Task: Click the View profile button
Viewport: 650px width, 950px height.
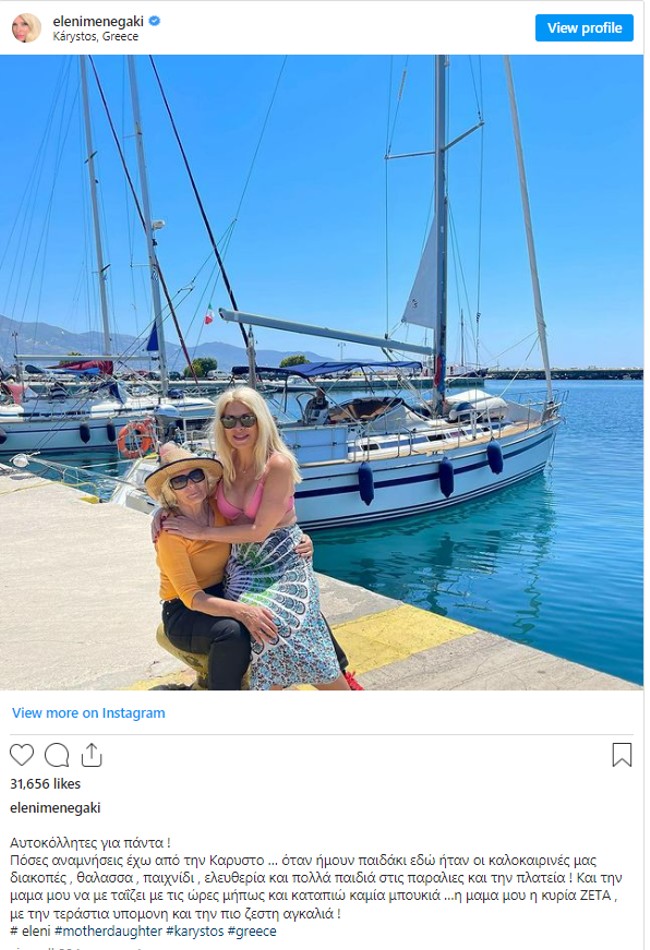Action: click(584, 28)
